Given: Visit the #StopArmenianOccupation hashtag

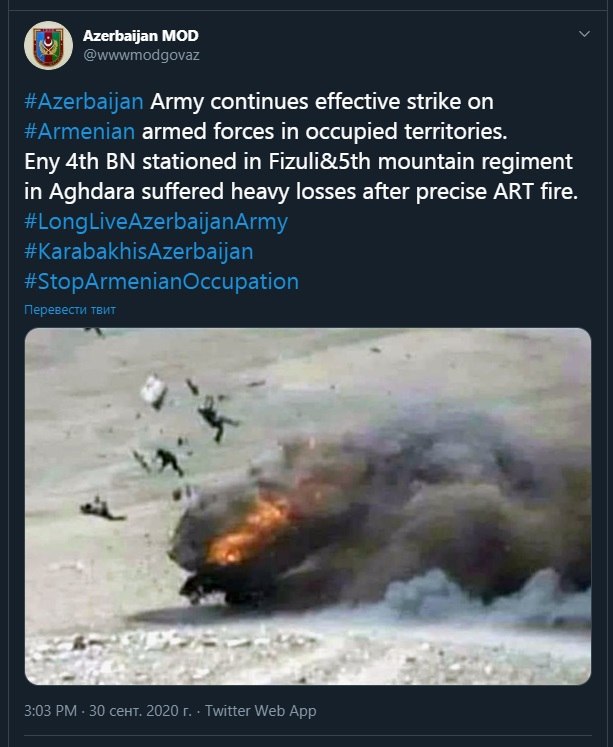Looking at the screenshot, I should tap(161, 282).
